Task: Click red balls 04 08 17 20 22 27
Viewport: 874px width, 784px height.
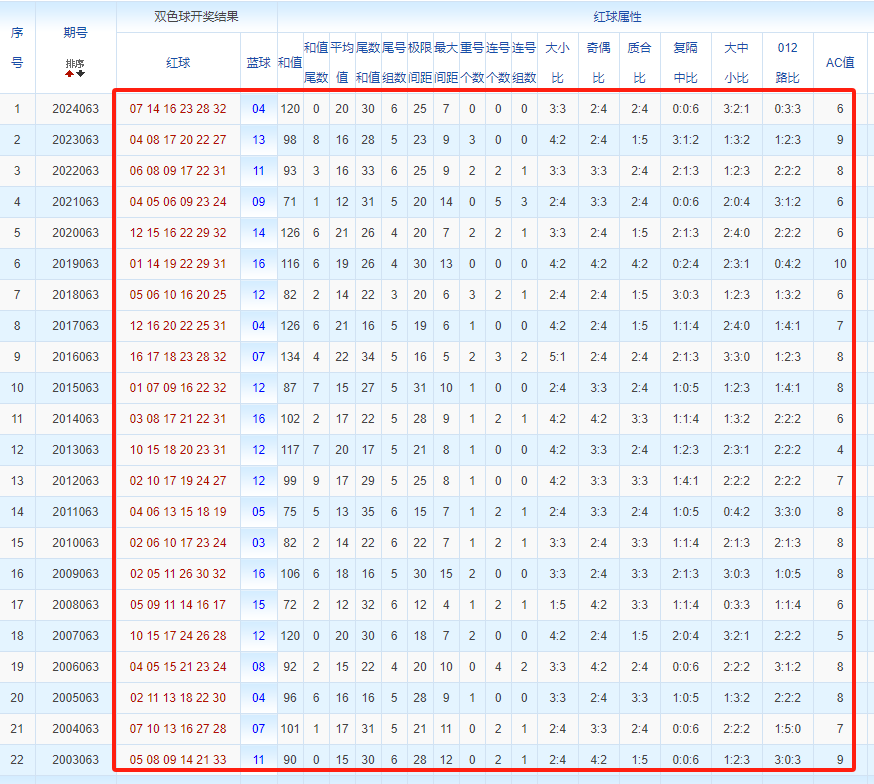Action: pos(178,140)
